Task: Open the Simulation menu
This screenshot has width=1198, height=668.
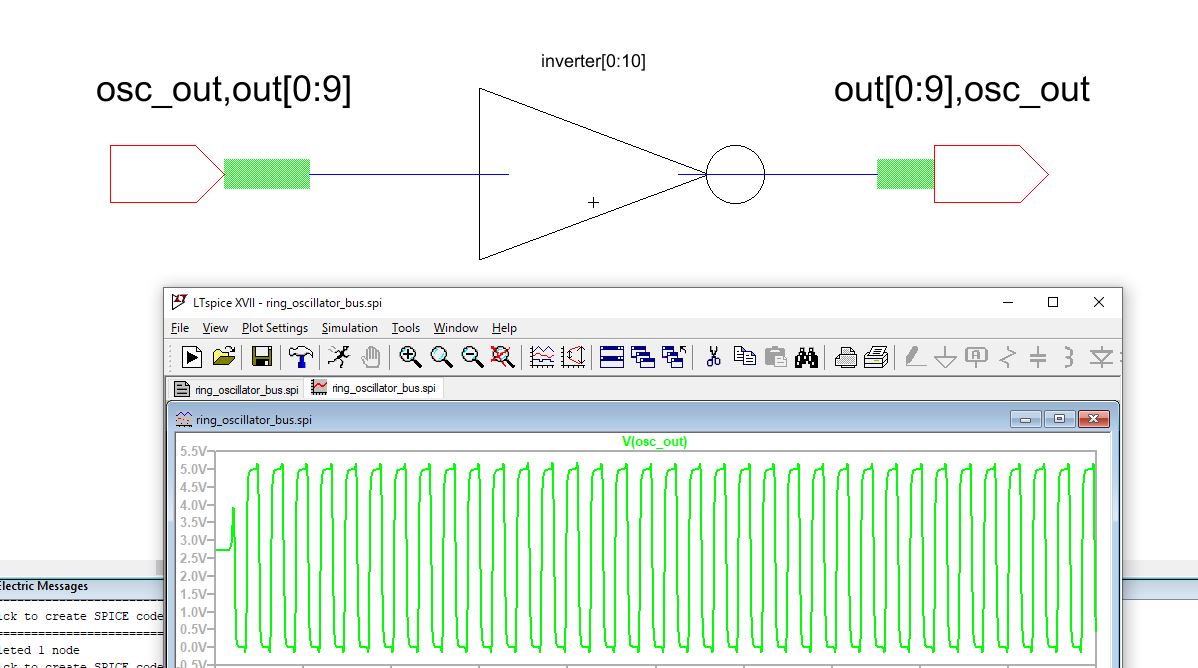Action: point(349,328)
